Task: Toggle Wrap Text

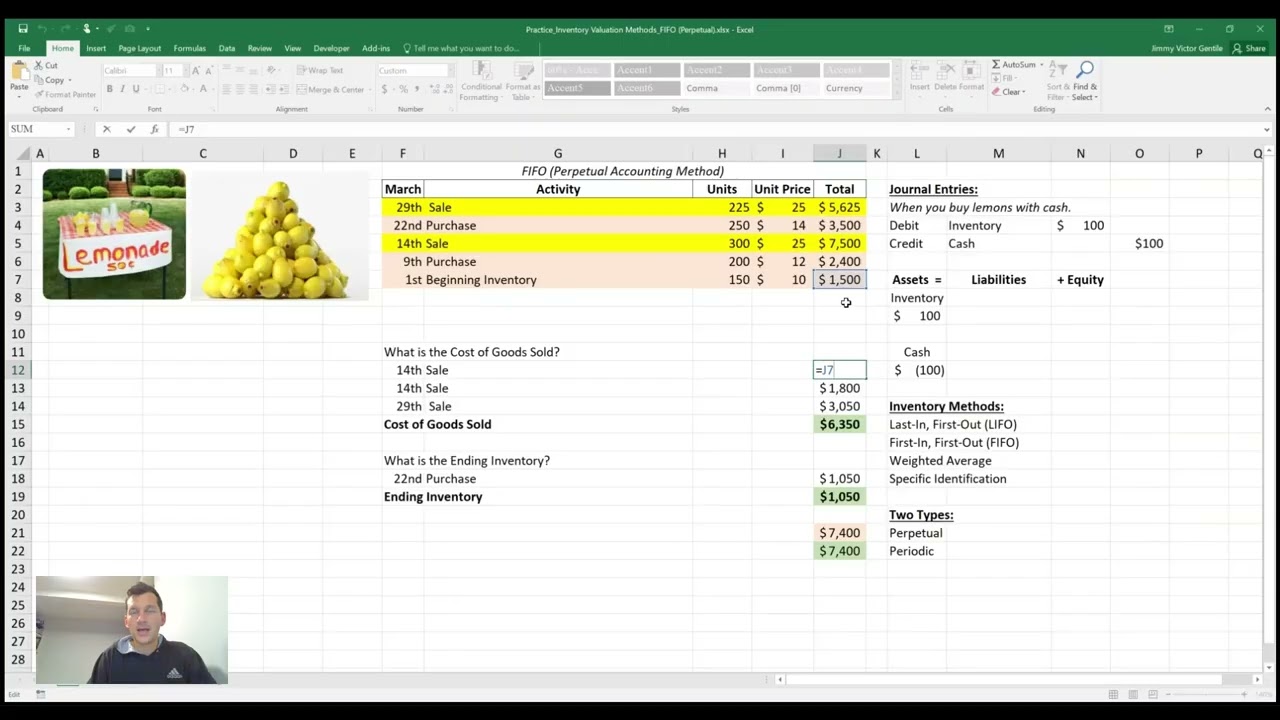Action: [x=318, y=71]
